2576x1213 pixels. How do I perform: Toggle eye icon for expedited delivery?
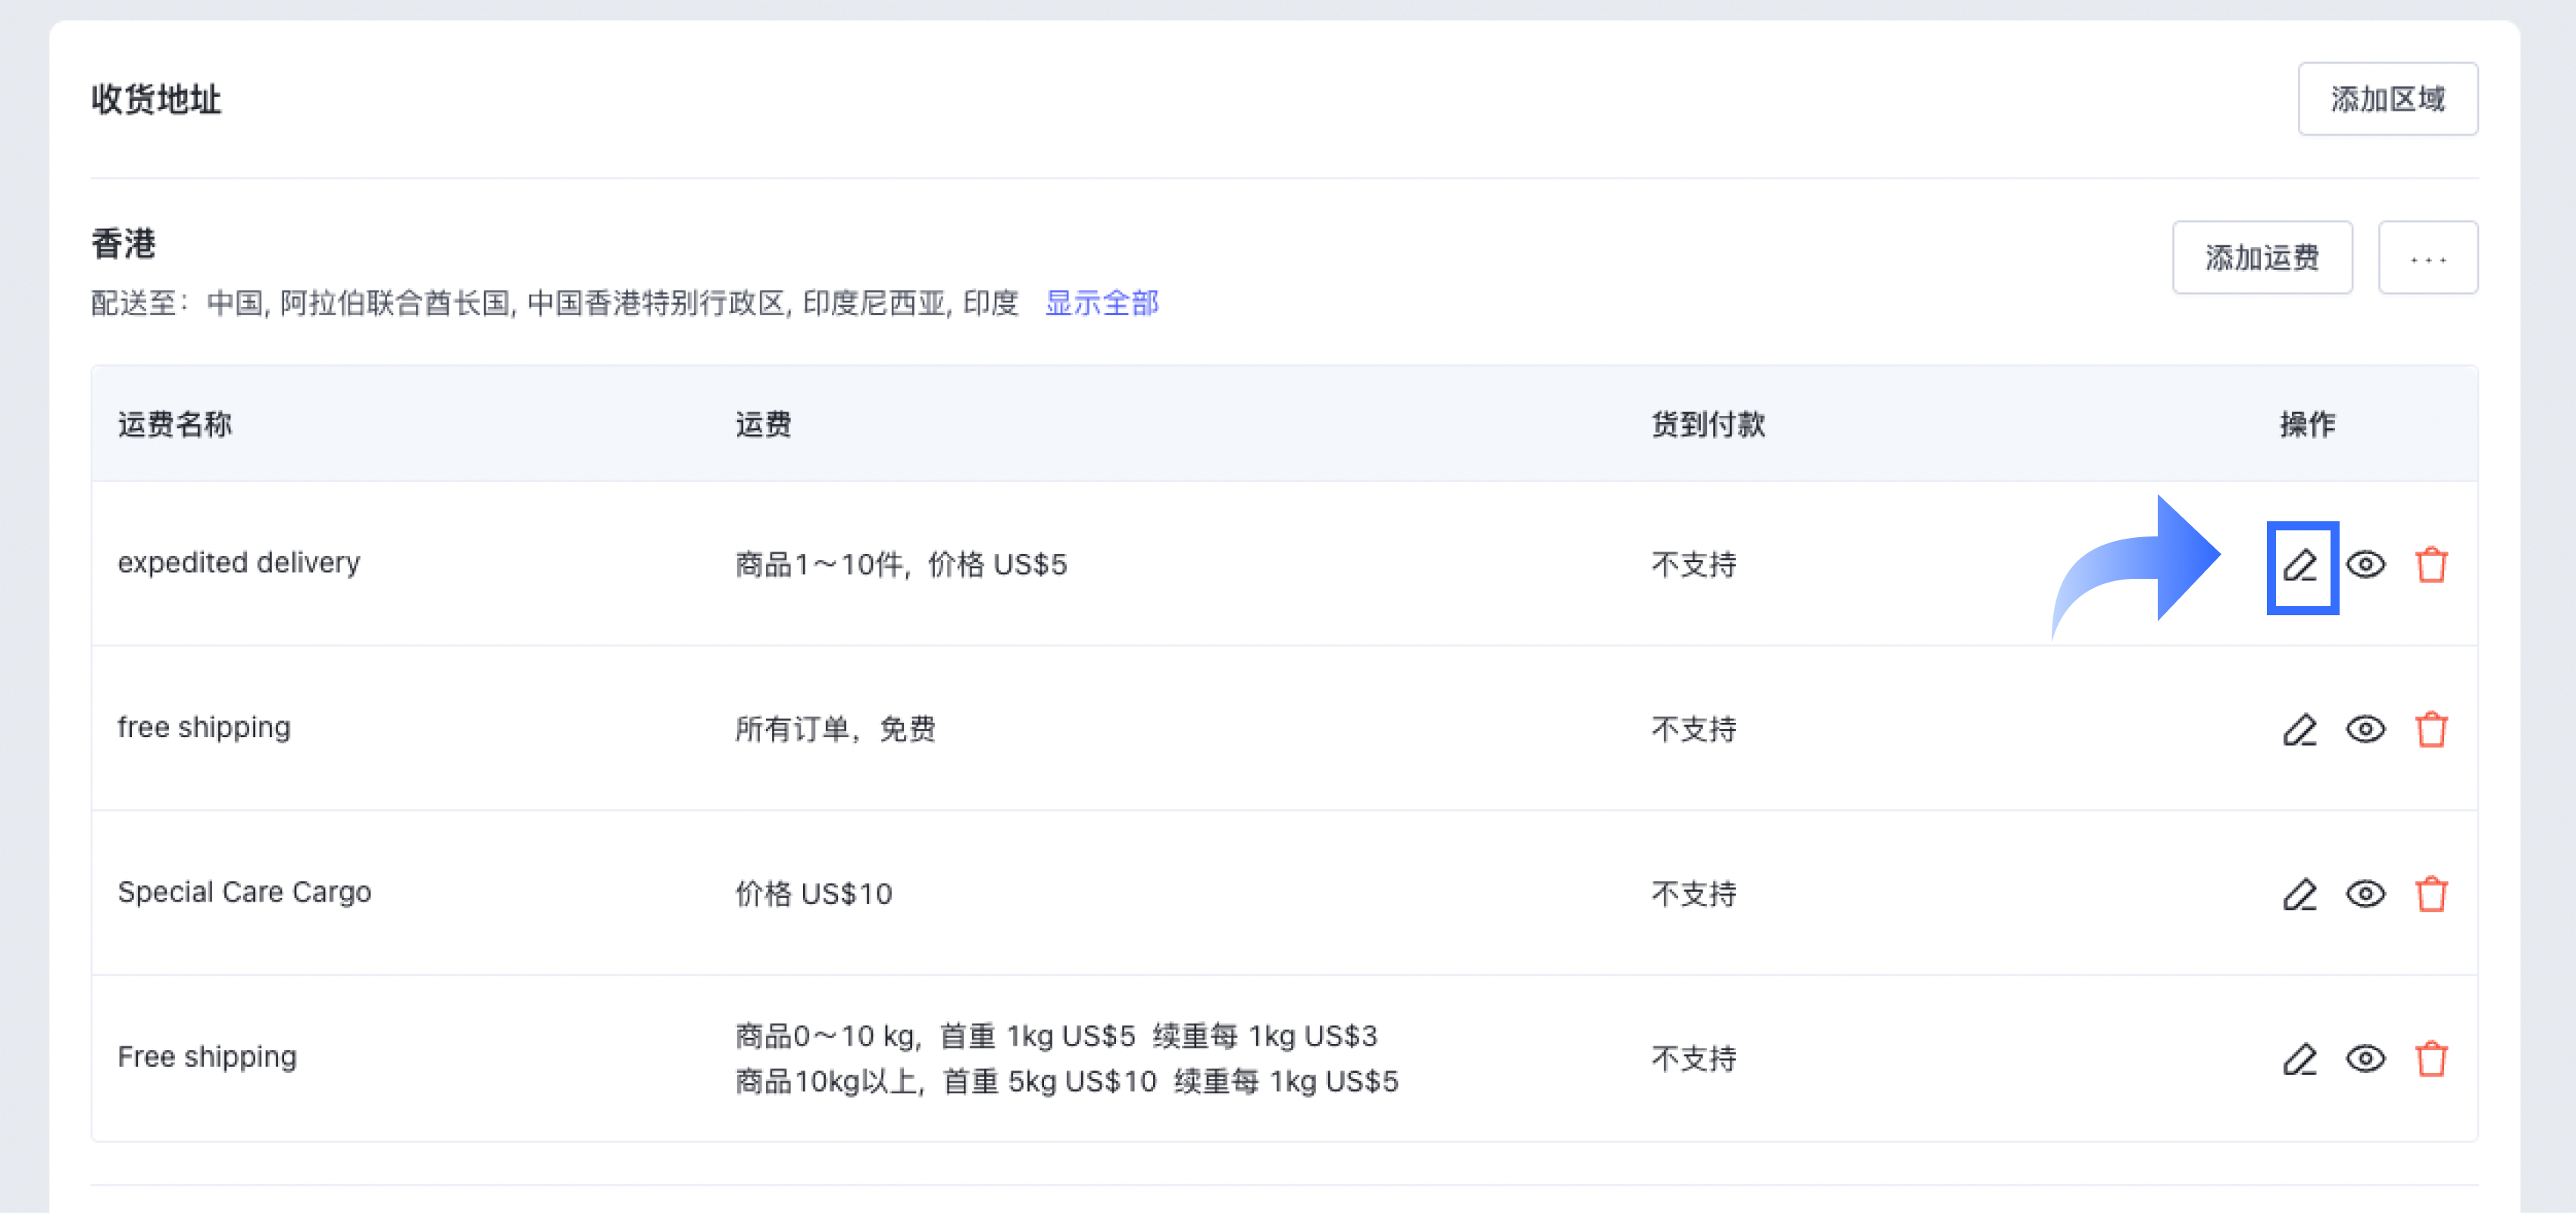click(2365, 566)
